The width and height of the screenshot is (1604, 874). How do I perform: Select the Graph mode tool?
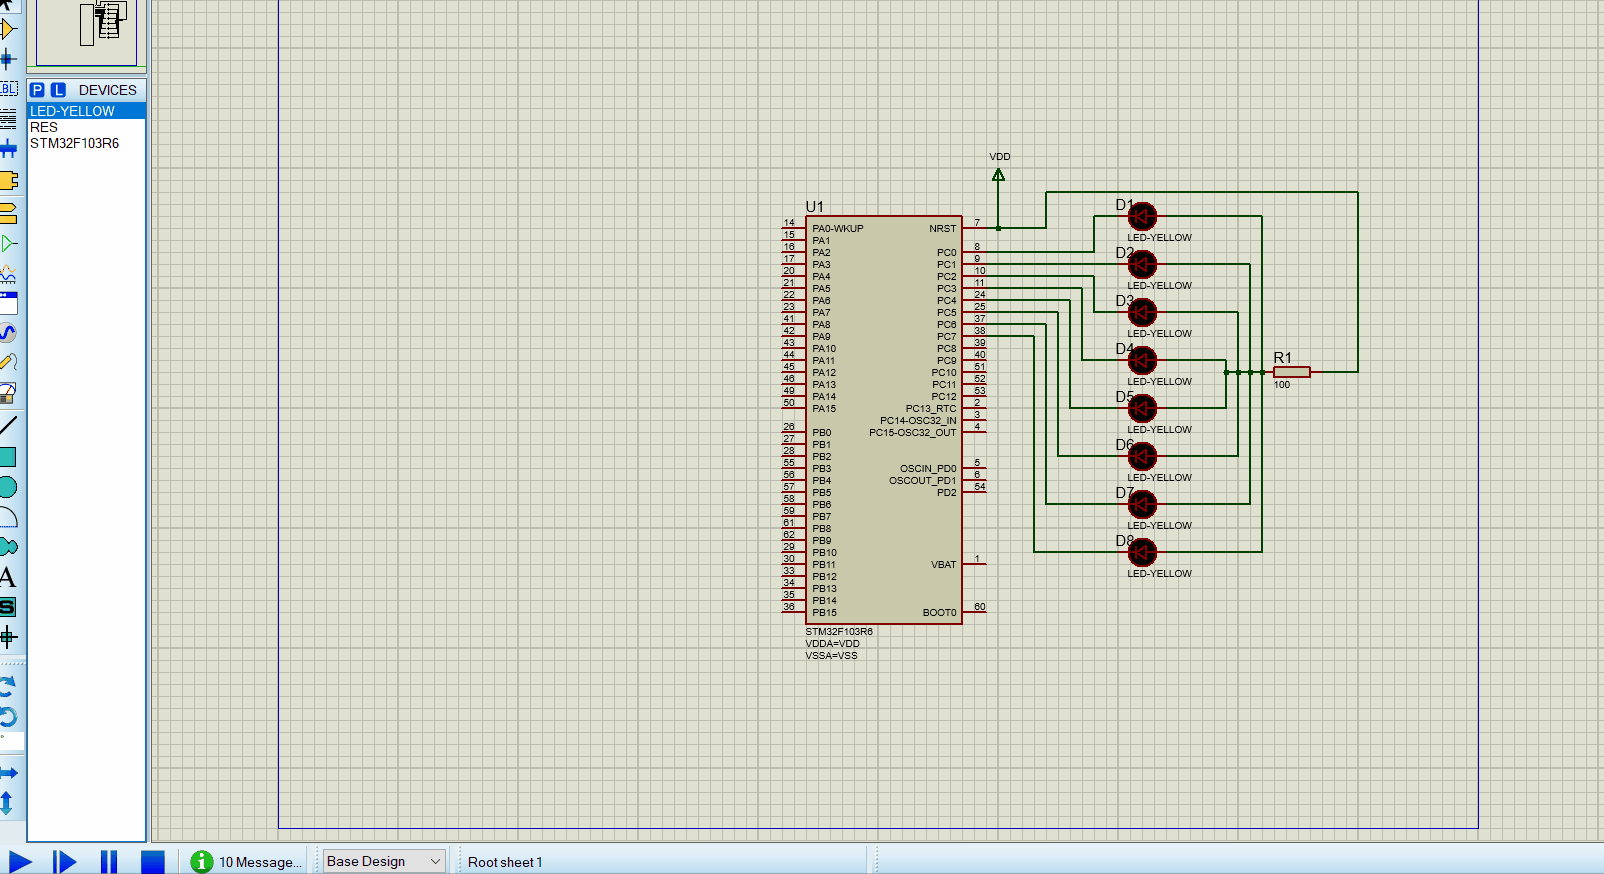(x=8, y=272)
